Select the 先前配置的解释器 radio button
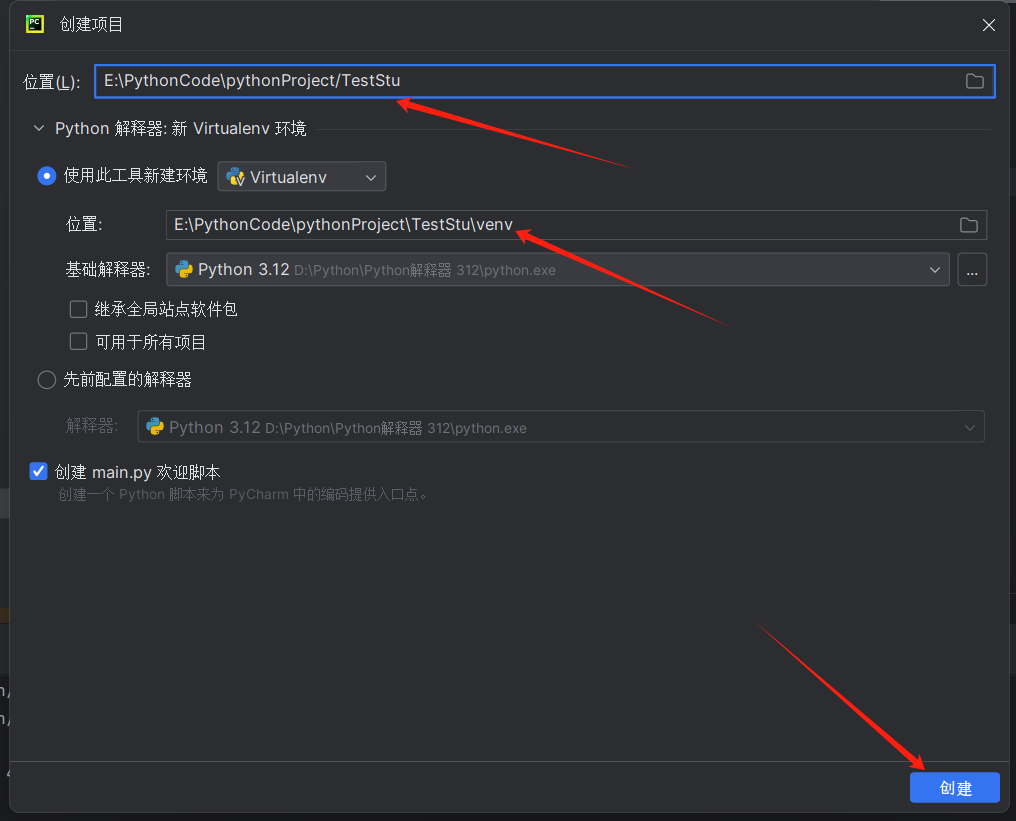 click(x=46, y=380)
